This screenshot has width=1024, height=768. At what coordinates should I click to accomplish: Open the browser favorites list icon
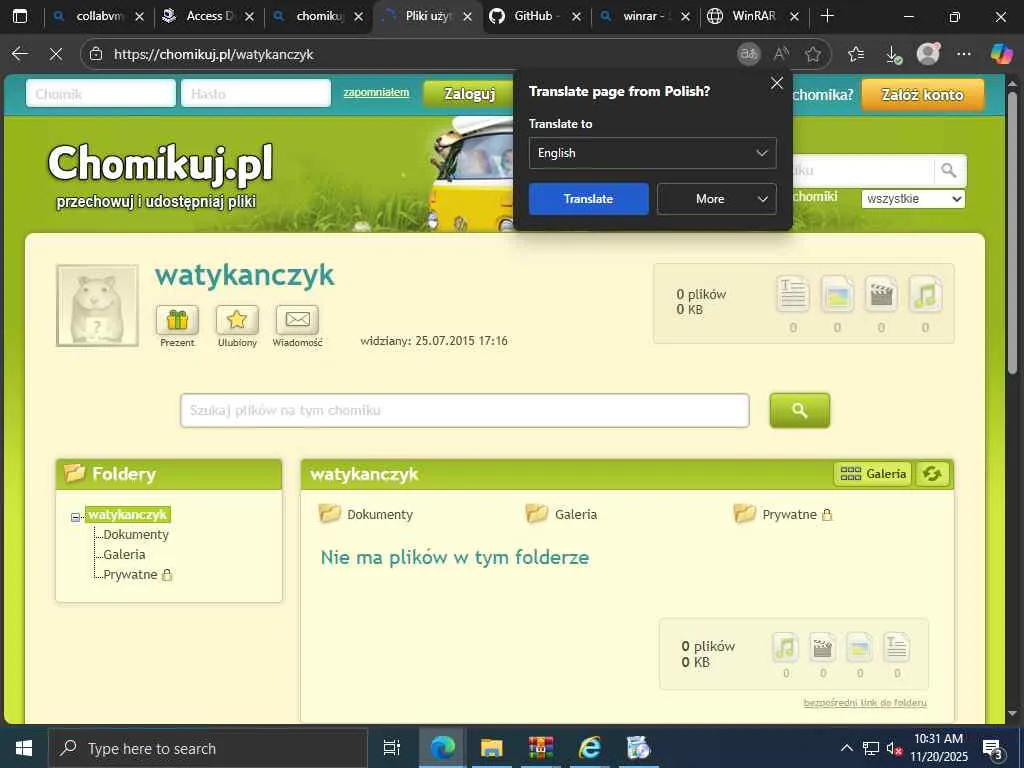pyautogui.click(x=856, y=54)
